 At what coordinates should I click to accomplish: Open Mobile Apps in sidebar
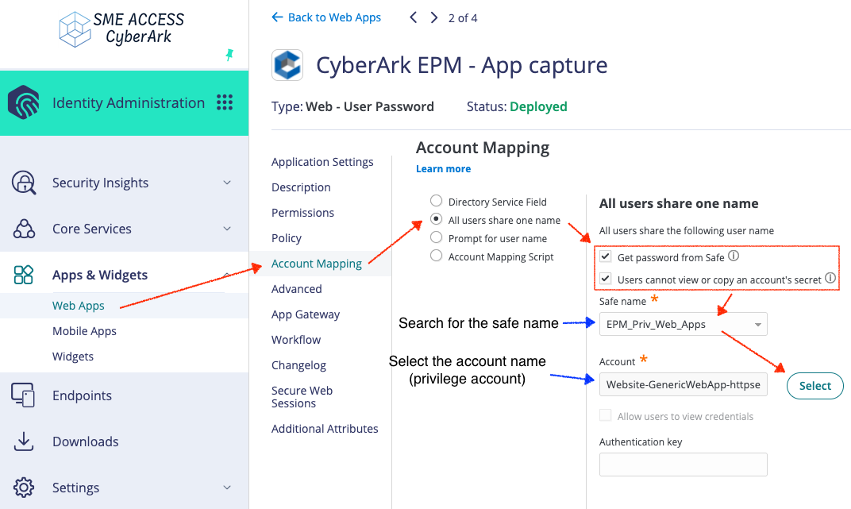pyautogui.click(x=84, y=331)
